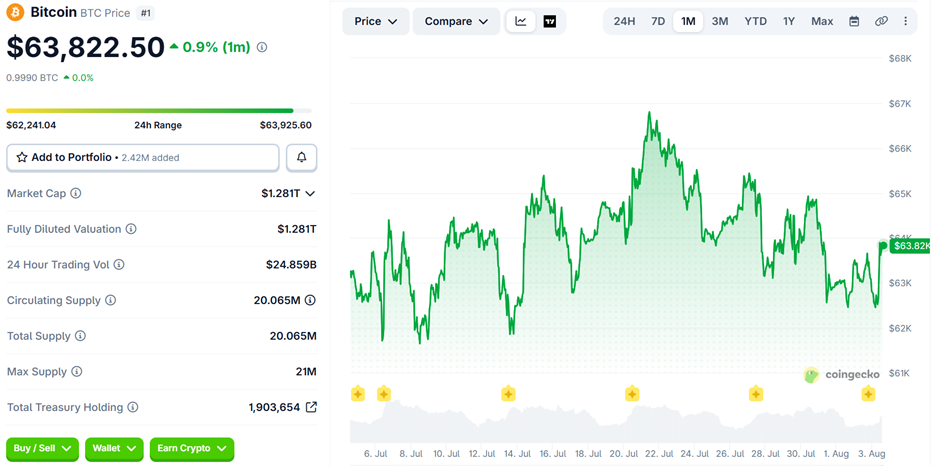Open the Compare dropdown
The width and height of the screenshot is (936, 466).
(x=457, y=21)
